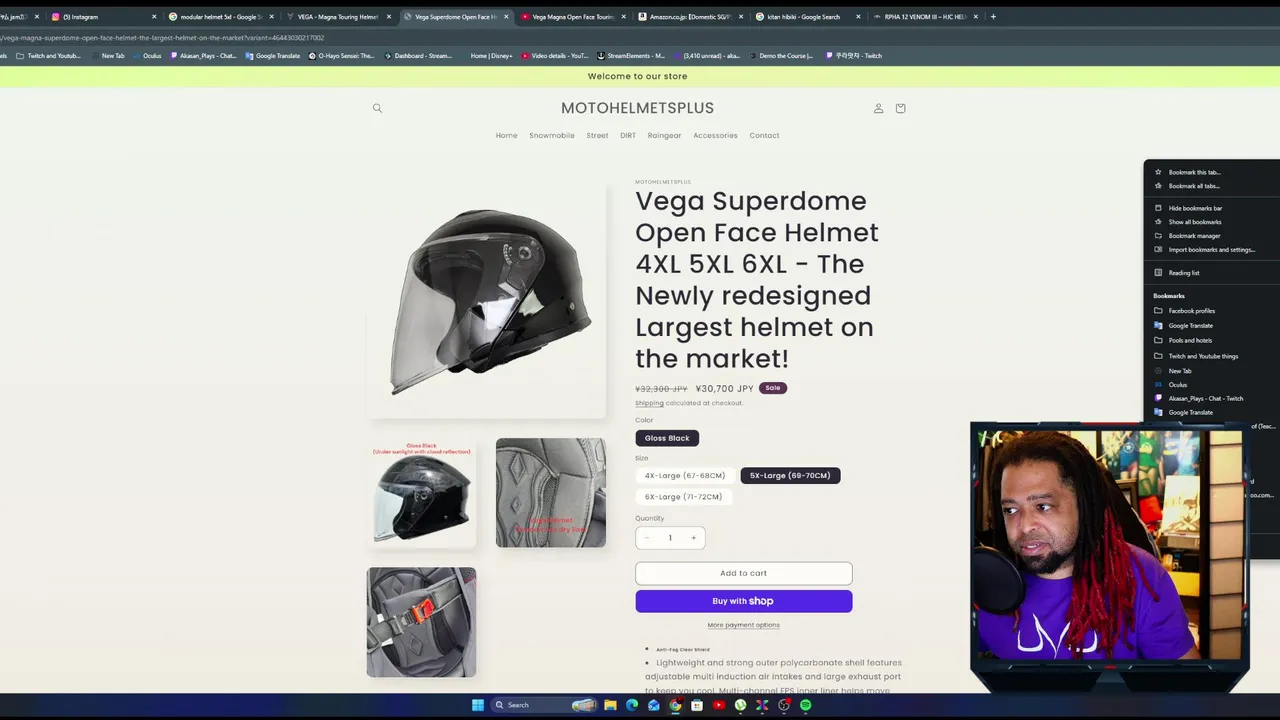Open Akasan_Plays - Chat - Twitch menu bookmark
This screenshot has height=720, width=1280.
pyautogui.click(x=1205, y=399)
